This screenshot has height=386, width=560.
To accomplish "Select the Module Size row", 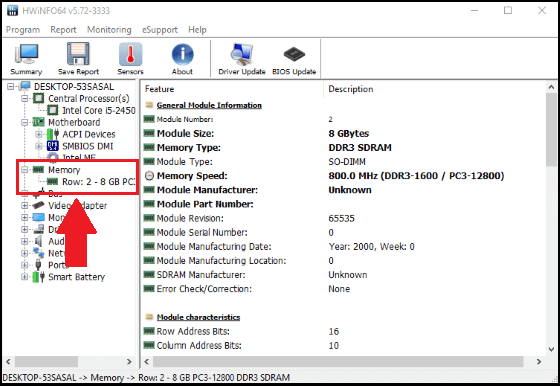I will (x=344, y=134).
